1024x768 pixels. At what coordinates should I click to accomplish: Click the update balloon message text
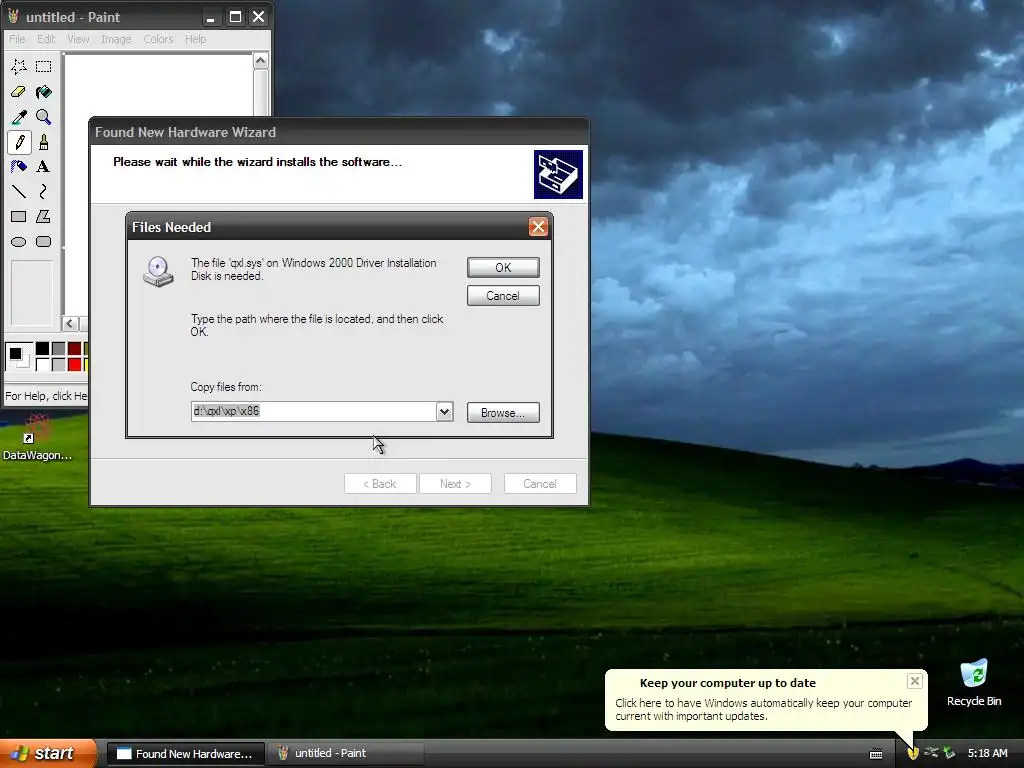click(x=763, y=710)
